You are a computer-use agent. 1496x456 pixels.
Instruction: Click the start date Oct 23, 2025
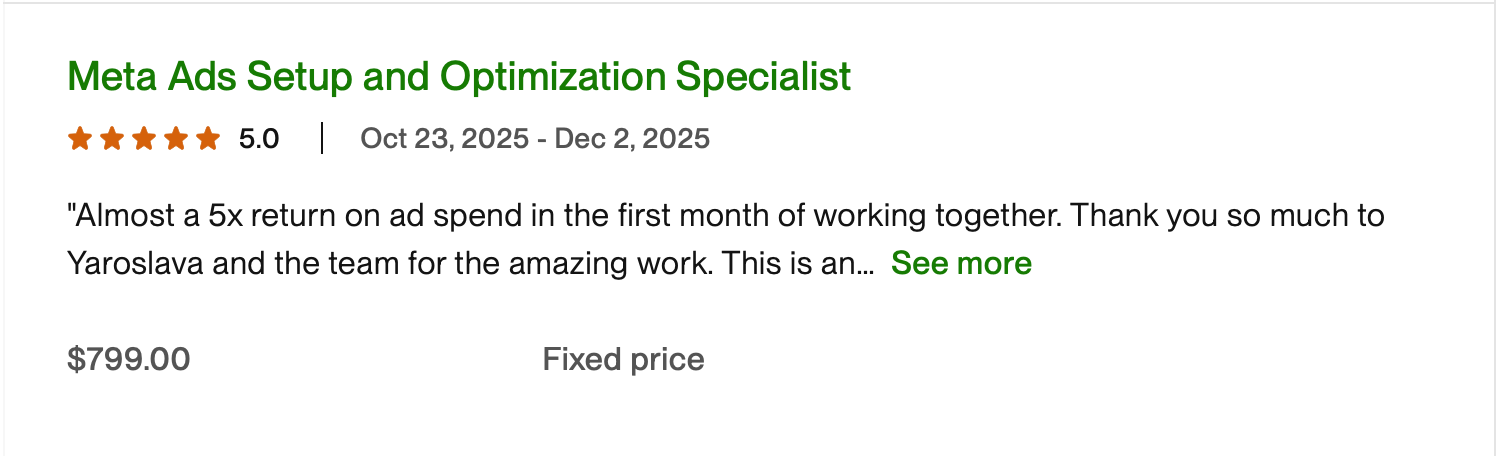tap(444, 138)
